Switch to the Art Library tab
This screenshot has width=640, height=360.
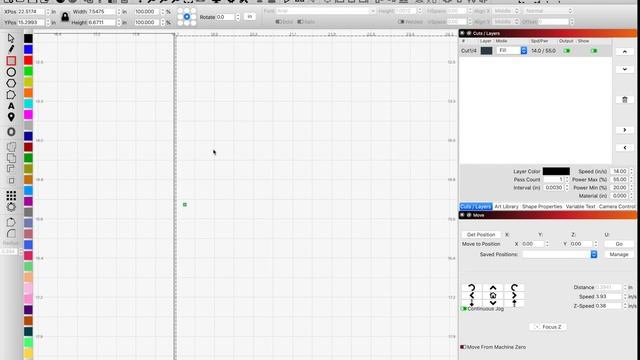(x=506, y=207)
